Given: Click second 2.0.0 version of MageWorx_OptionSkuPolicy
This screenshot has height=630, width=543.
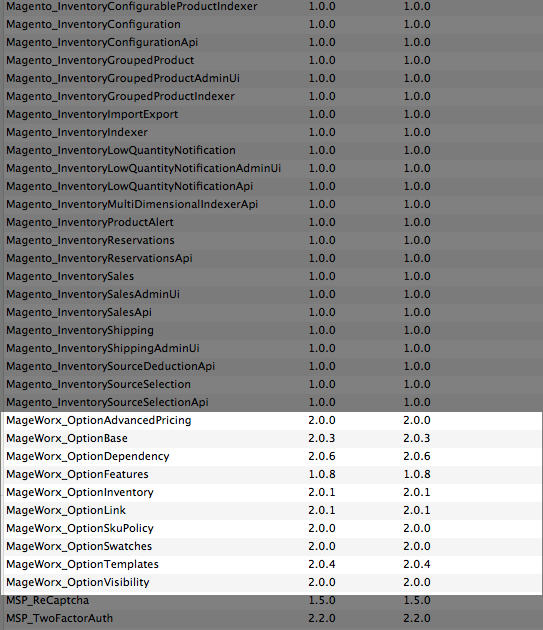Looking at the screenshot, I should click(x=417, y=528).
